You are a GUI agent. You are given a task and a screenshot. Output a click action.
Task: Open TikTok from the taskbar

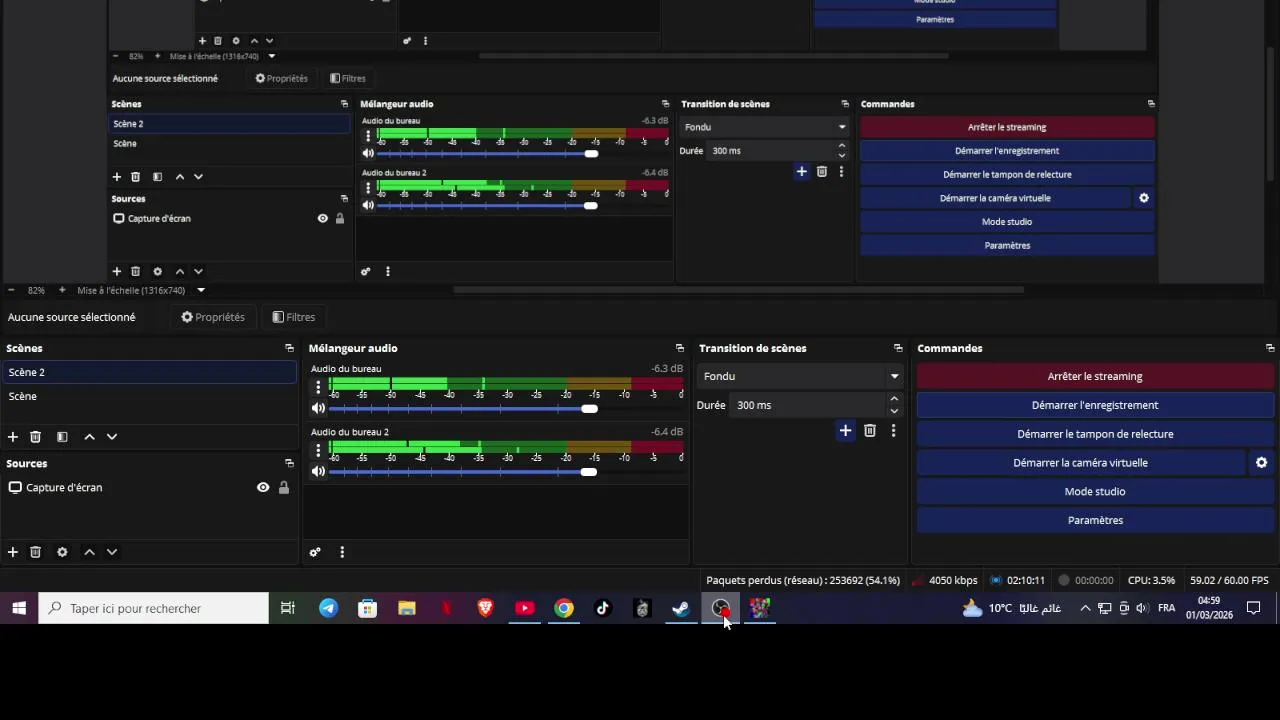[603, 608]
